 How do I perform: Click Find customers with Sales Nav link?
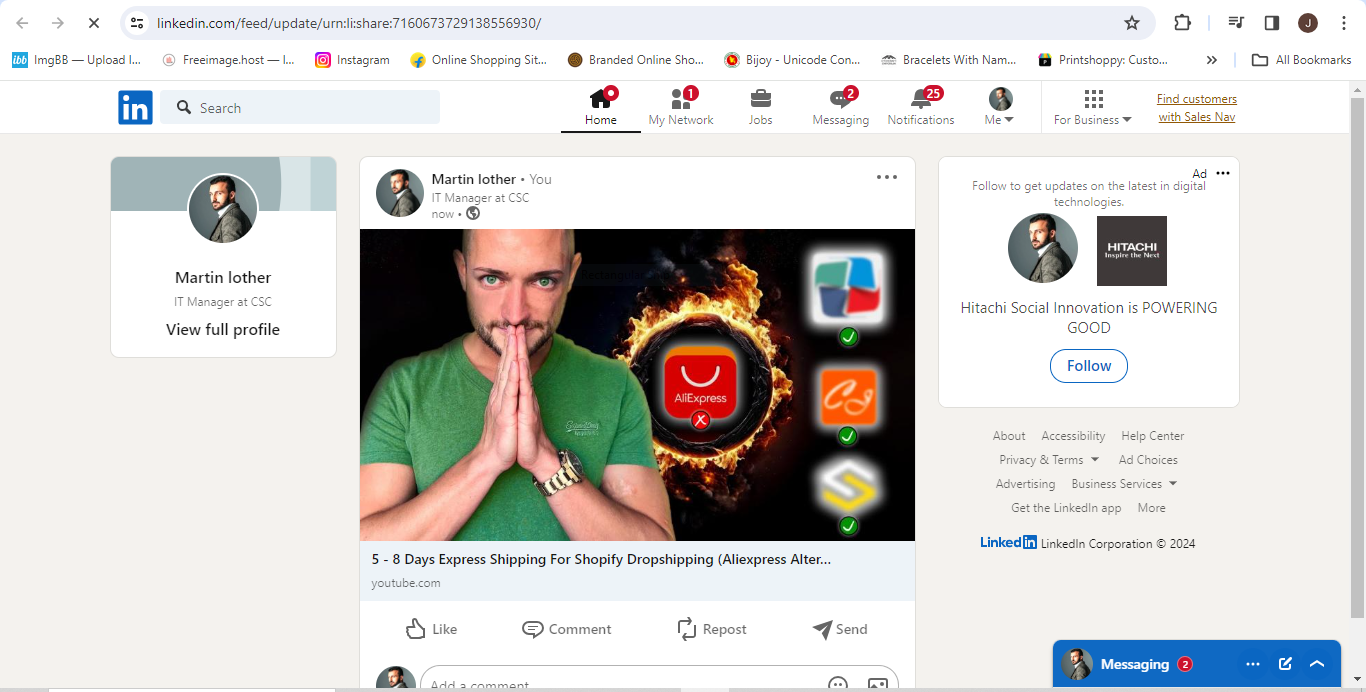coord(1197,108)
